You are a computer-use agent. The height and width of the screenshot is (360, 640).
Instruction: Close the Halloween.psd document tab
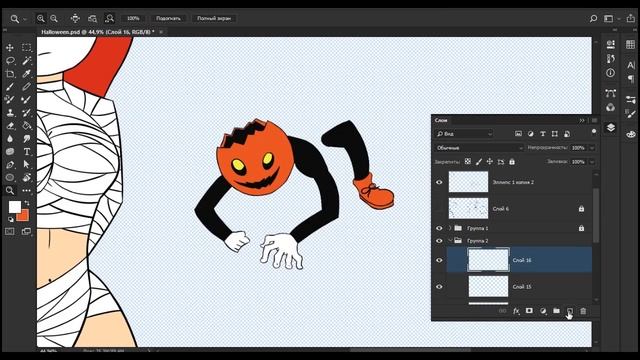(161, 31)
